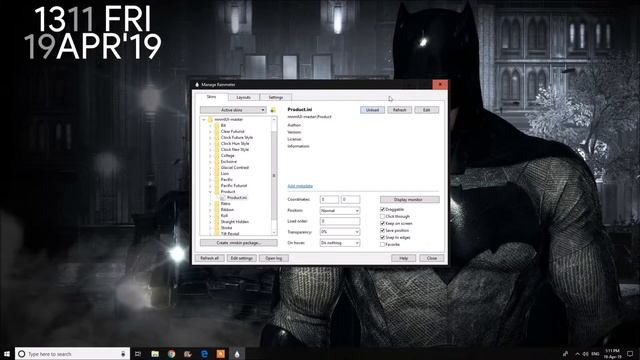Toggle the Save position checkbox
The width and height of the screenshot is (640, 360).
point(382,230)
